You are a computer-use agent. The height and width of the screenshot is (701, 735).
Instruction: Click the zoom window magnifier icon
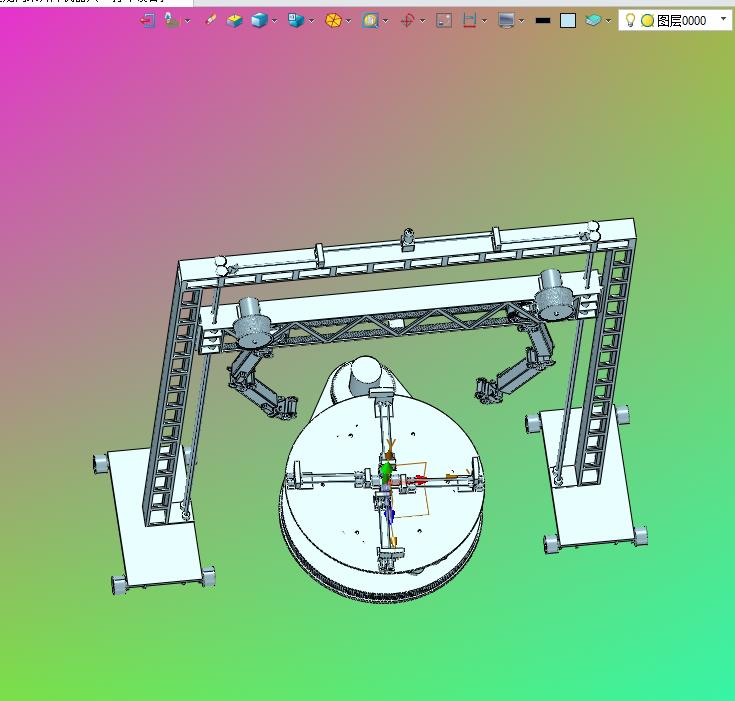tap(370, 20)
